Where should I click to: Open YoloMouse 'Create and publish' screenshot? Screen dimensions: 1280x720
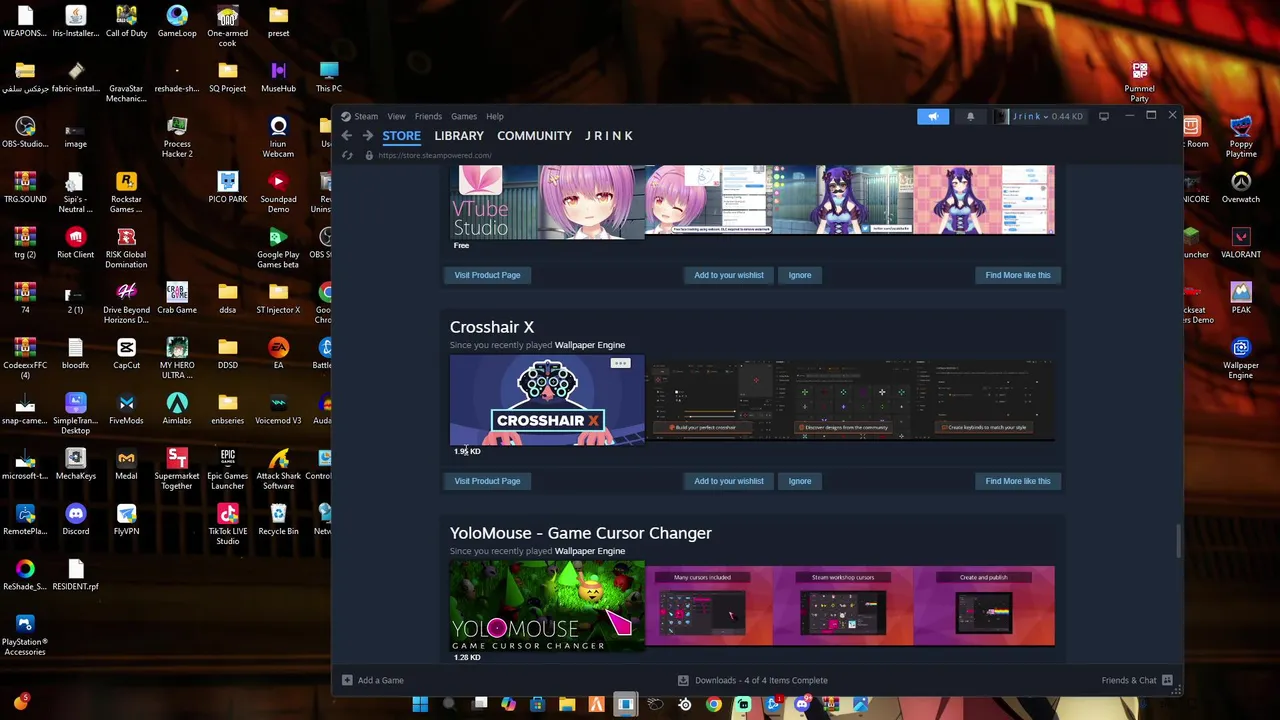point(984,606)
